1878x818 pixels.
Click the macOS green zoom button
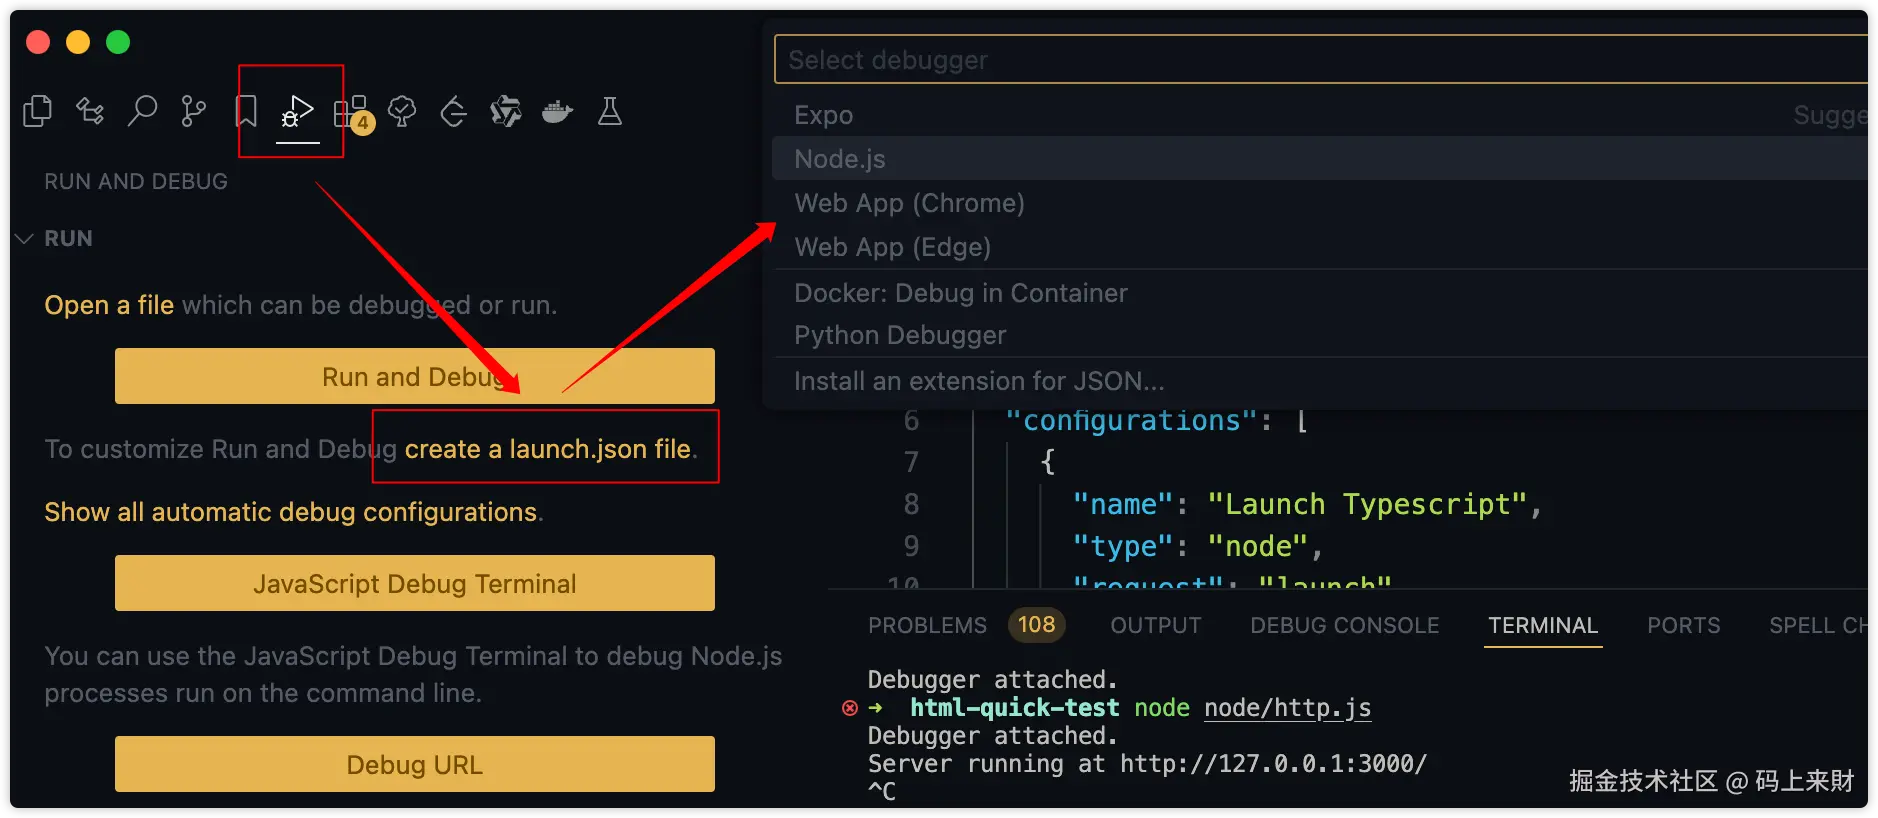click(x=118, y=42)
